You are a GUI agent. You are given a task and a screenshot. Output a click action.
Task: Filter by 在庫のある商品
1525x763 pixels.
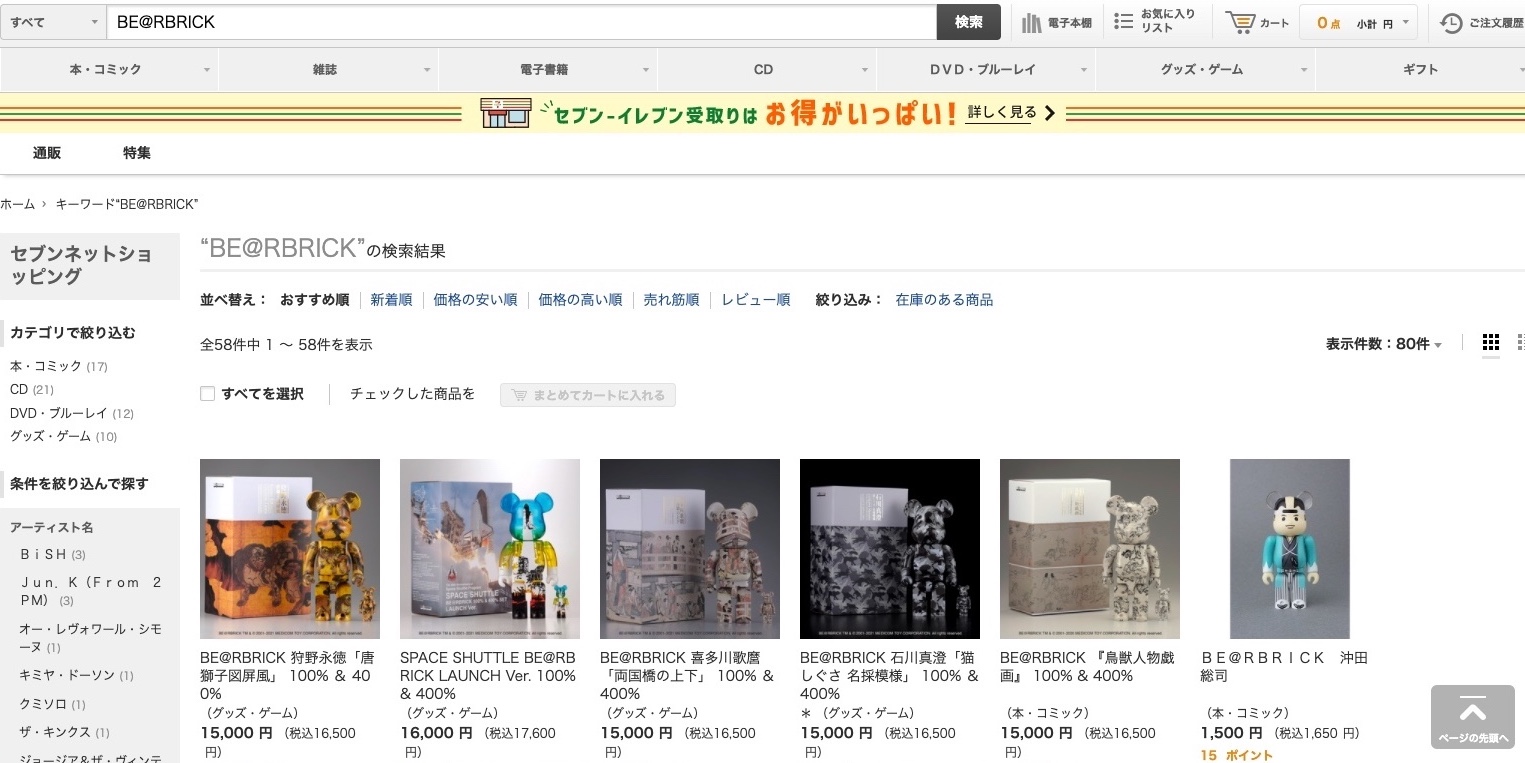point(944,300)
